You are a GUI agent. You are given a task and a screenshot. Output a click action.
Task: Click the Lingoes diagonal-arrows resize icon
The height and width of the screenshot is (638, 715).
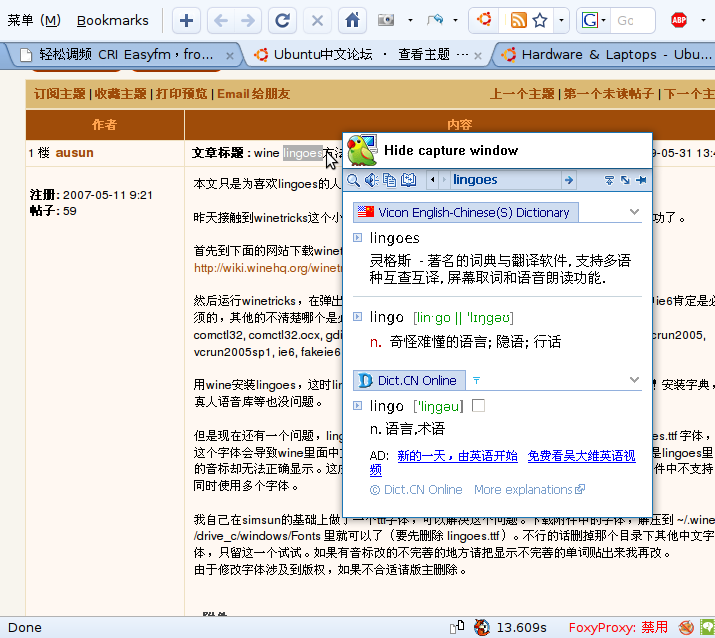(x=625, y=180)
